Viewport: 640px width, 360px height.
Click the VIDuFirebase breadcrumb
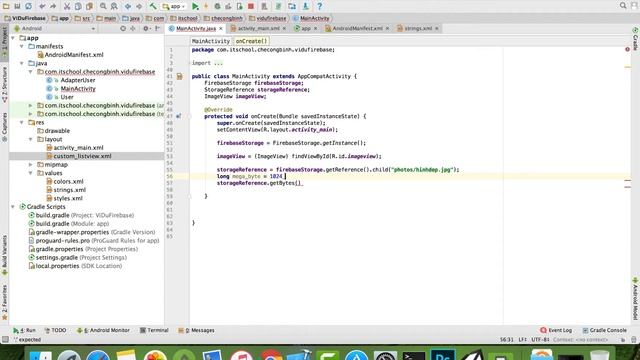pyautogui.click(x=29, y=18)
